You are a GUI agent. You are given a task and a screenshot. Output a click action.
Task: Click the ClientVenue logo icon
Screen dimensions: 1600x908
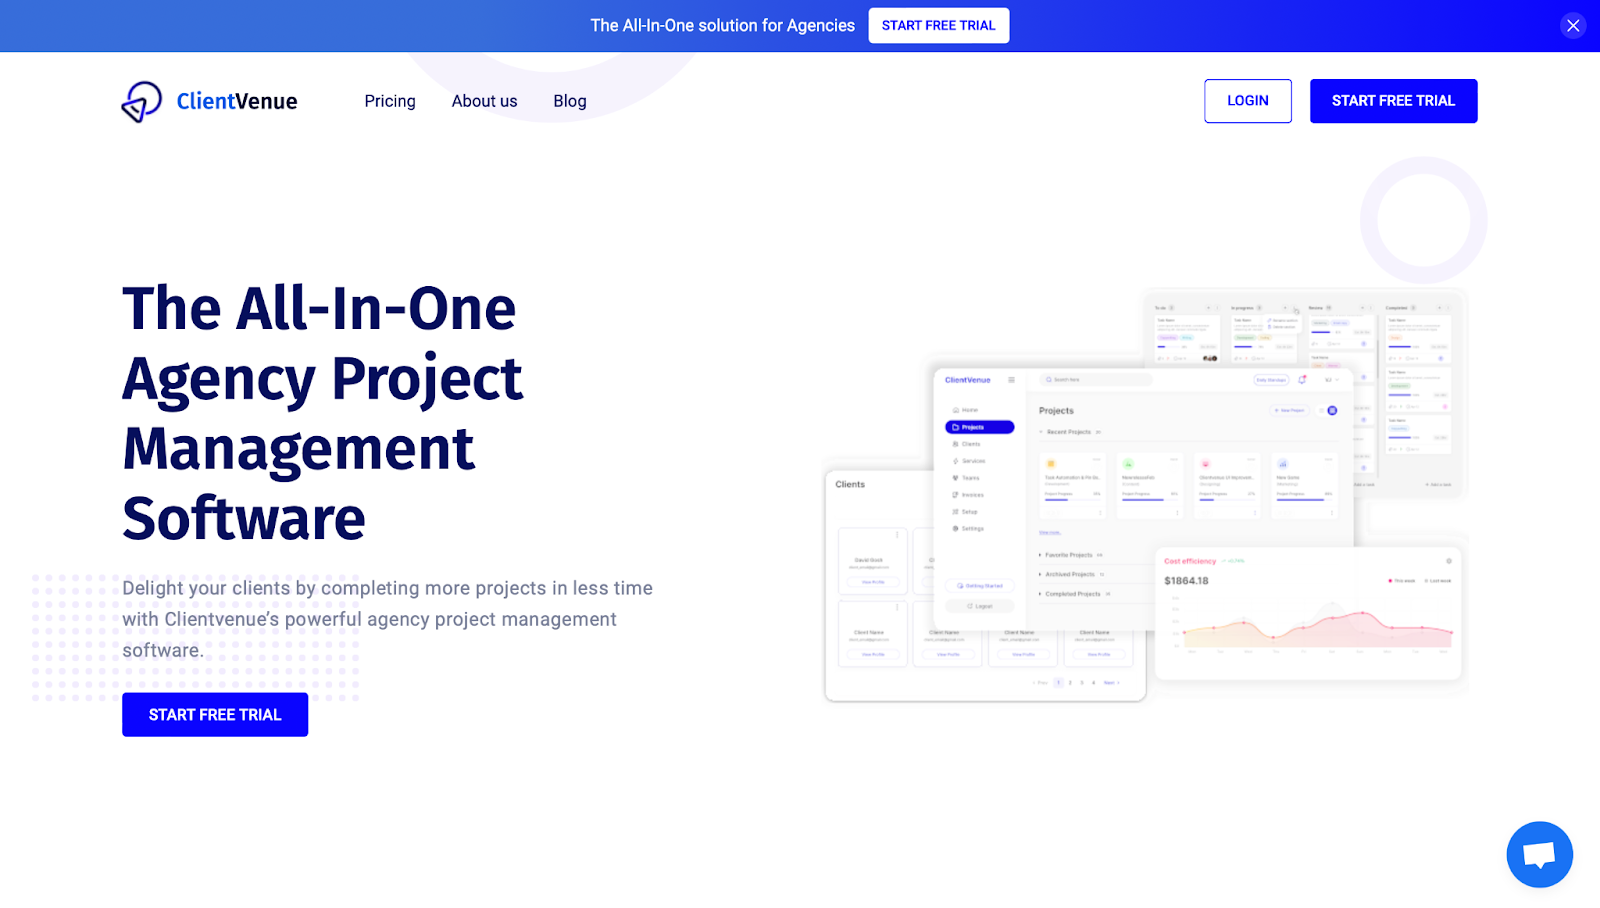point(141,101)
